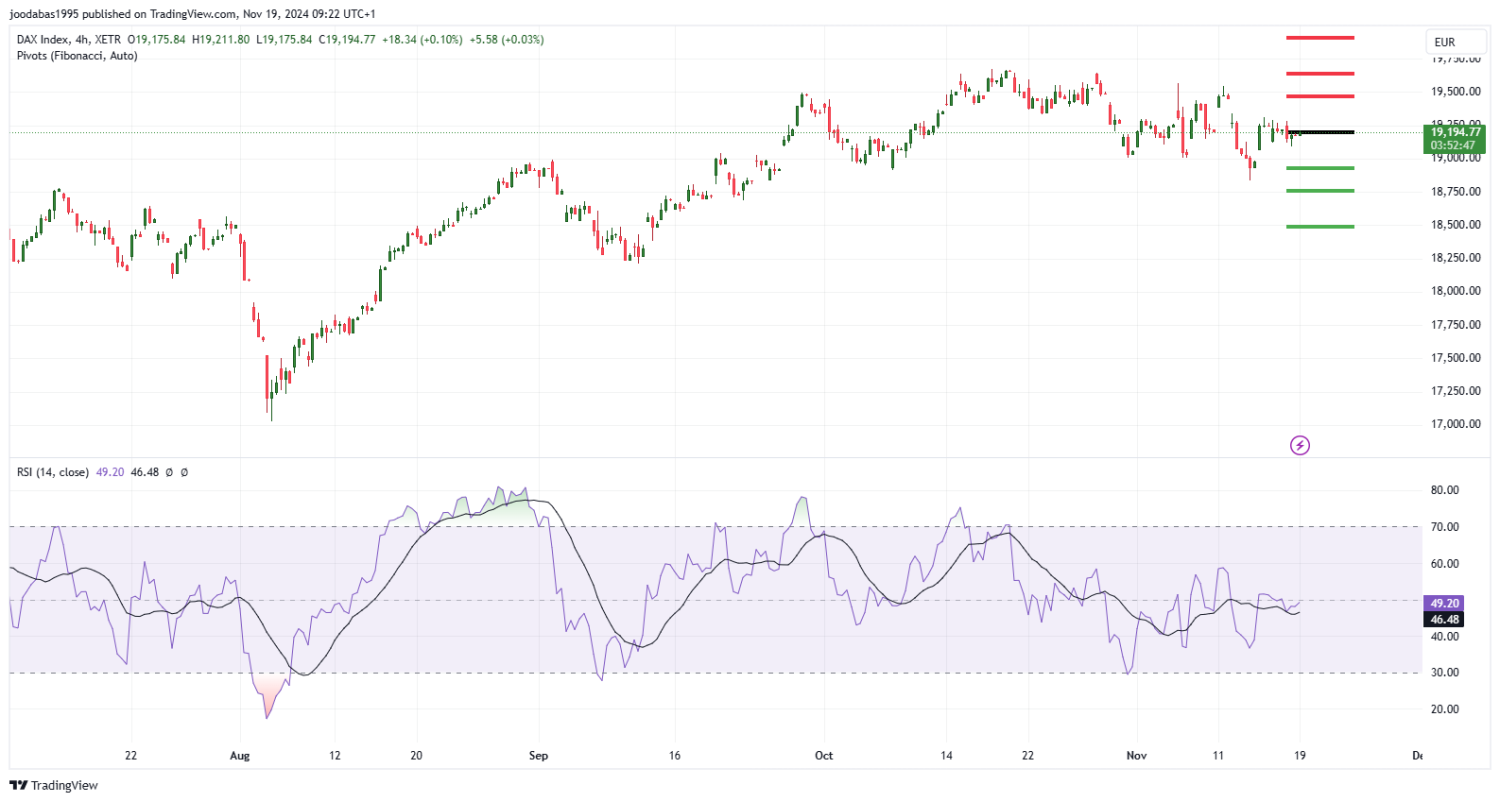Click the 14 date on time axis

click(948, 755)
